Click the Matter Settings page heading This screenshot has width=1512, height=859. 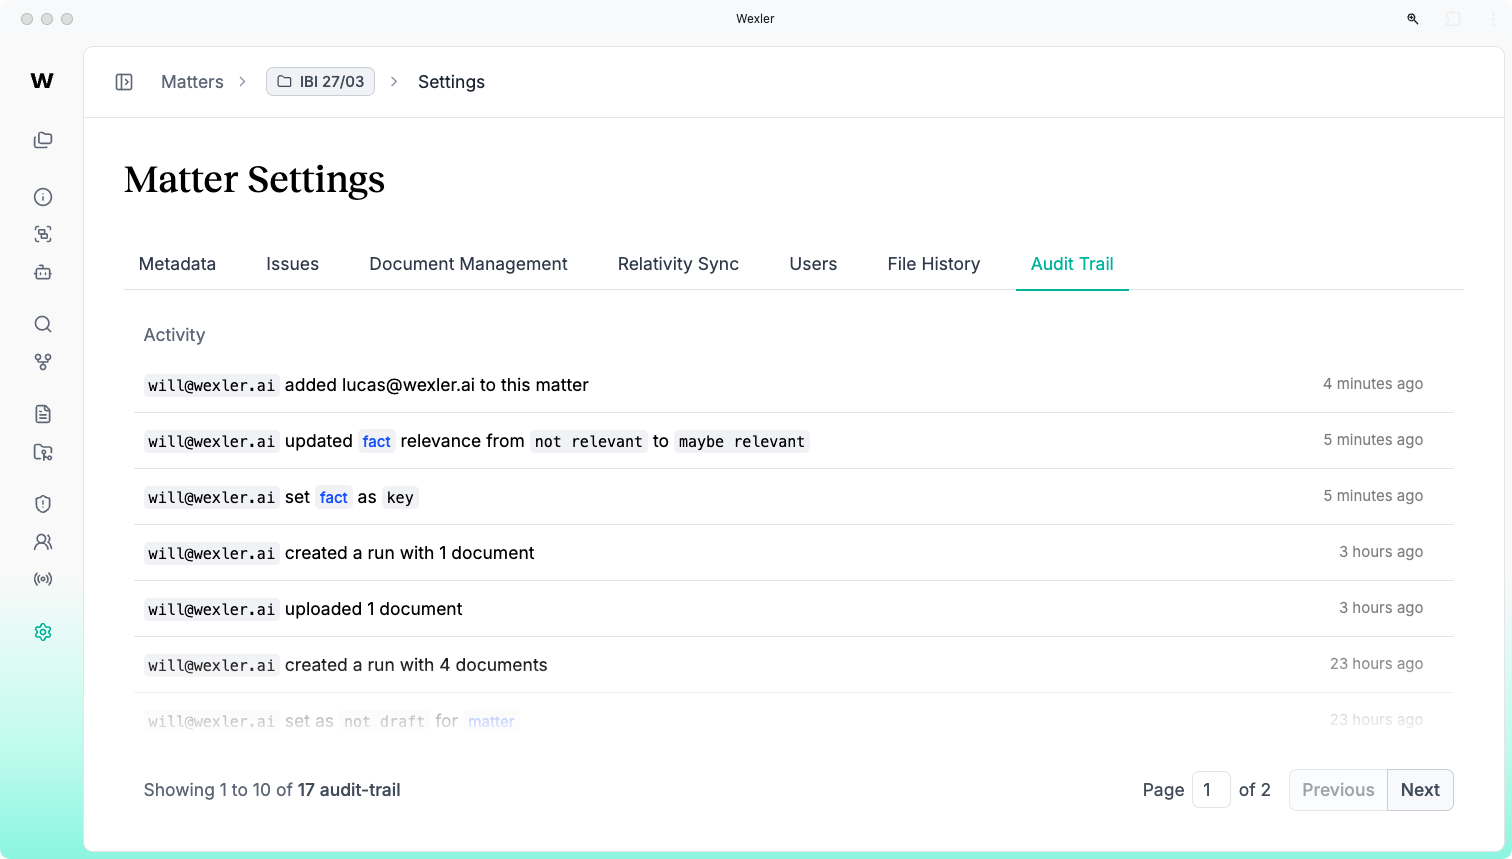point(255,179)
